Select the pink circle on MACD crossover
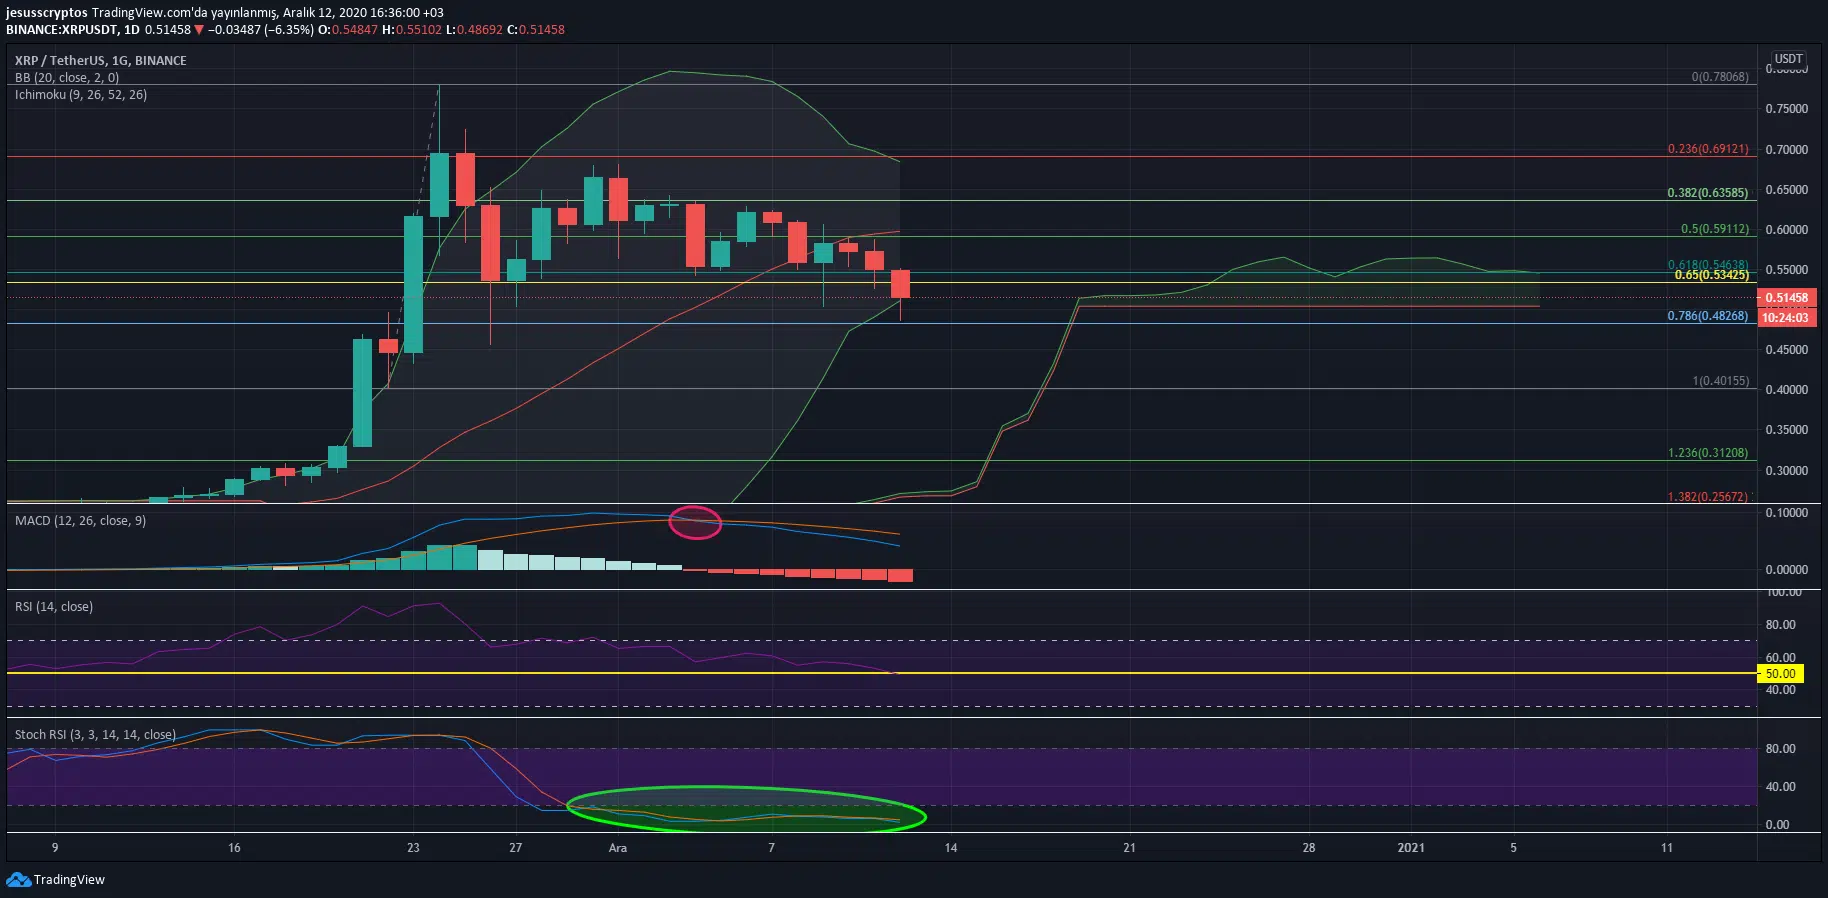The width and height of the screenshot is (1828, 898). [695, 522]
